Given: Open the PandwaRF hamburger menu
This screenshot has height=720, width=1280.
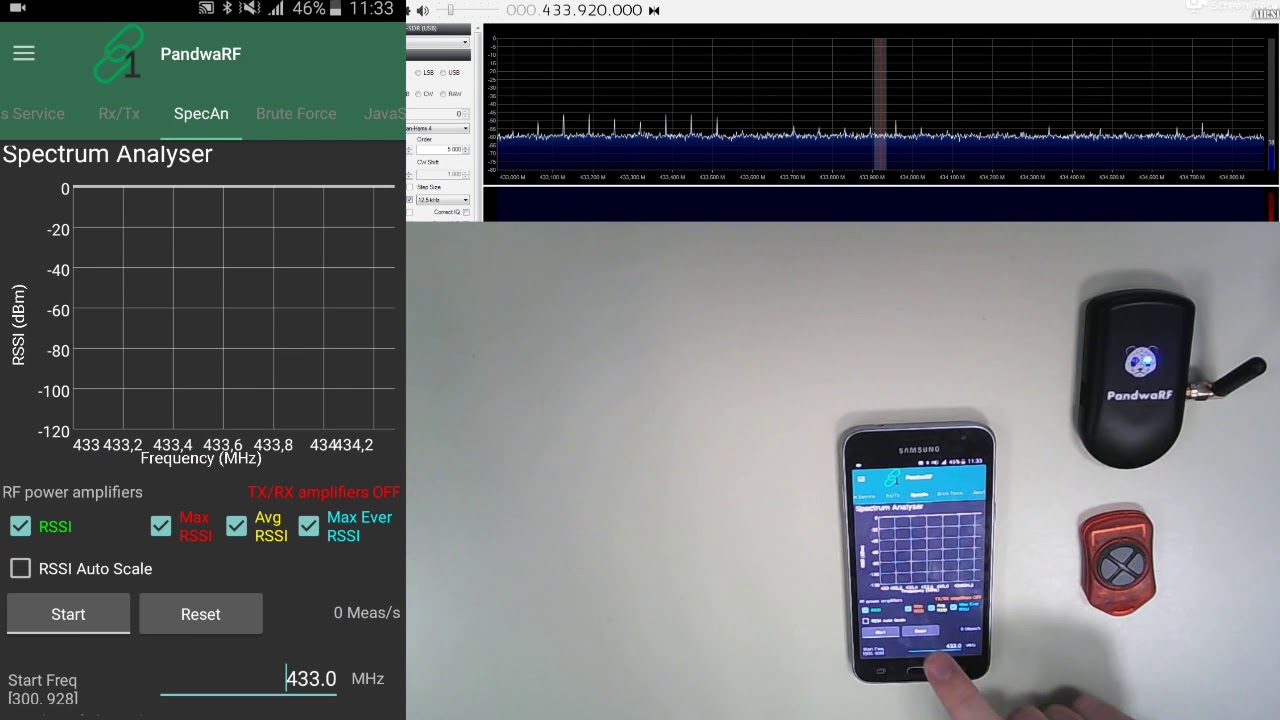Looking at the screenshot, I should pos(24,54).
